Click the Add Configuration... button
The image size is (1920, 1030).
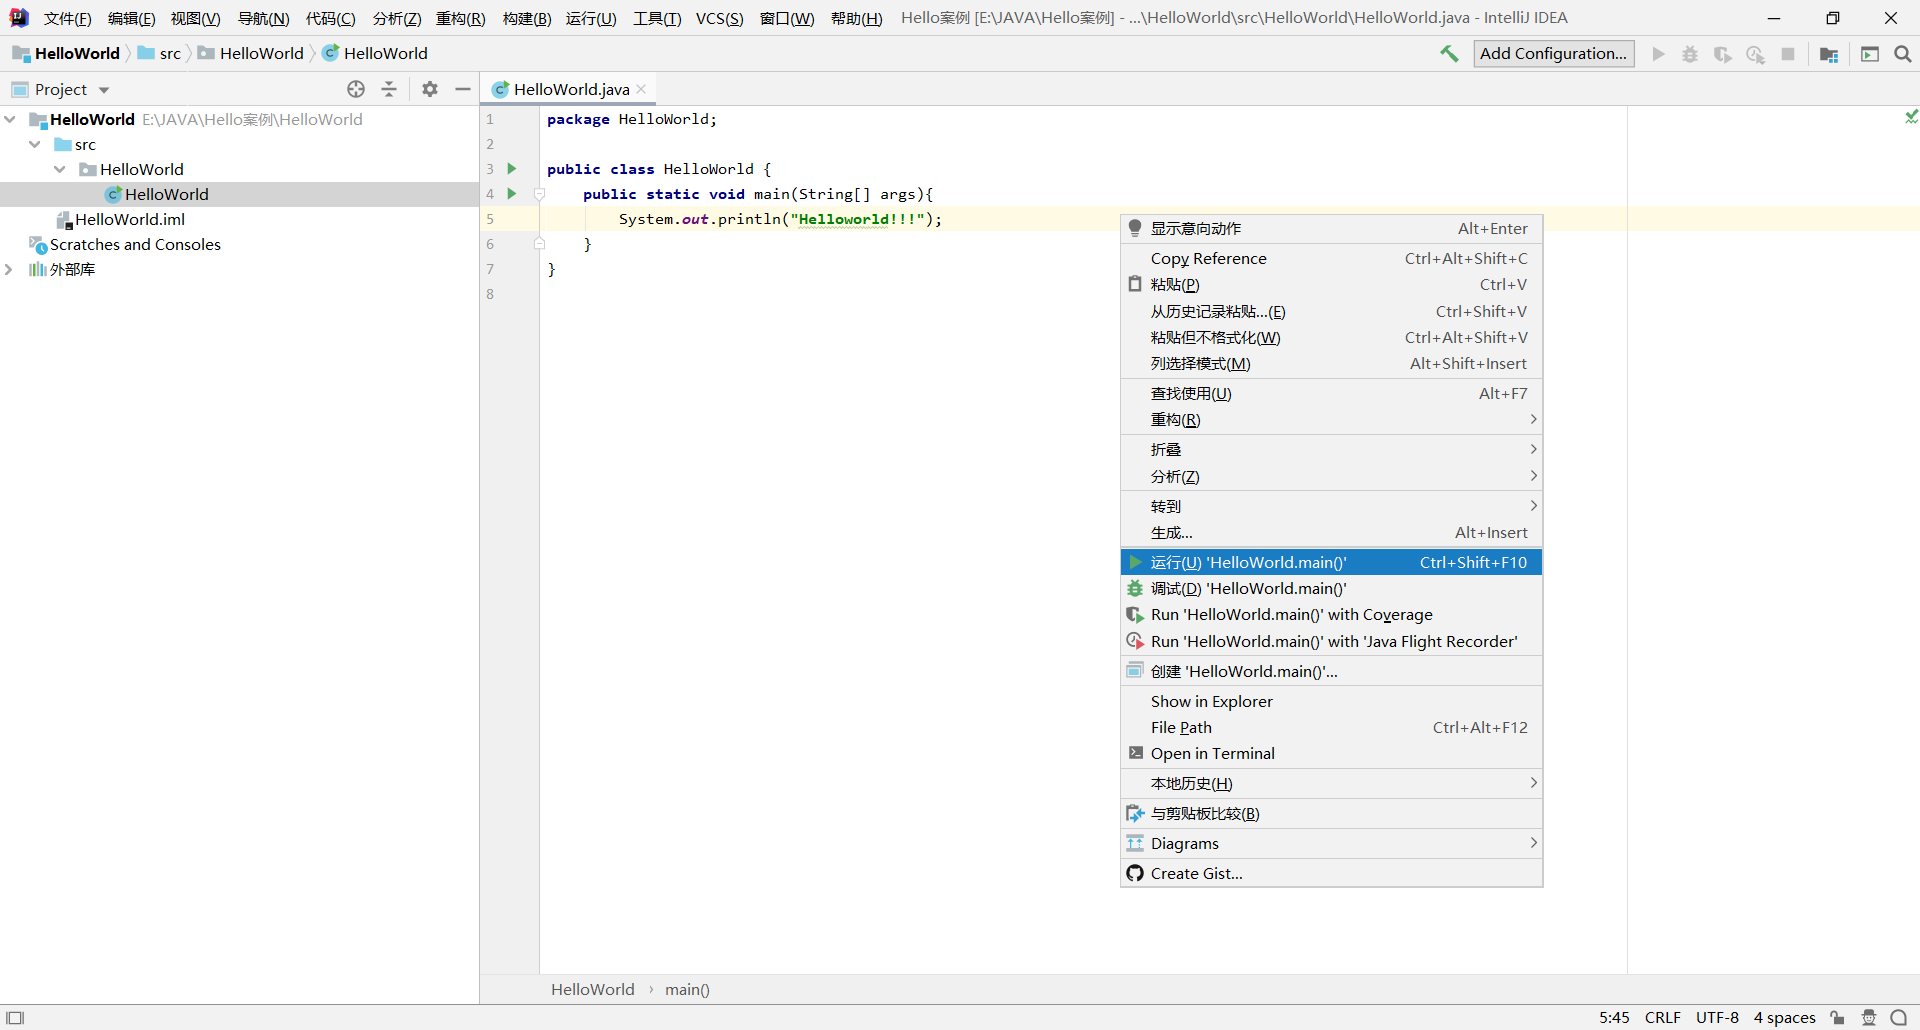pos(1554,54)
